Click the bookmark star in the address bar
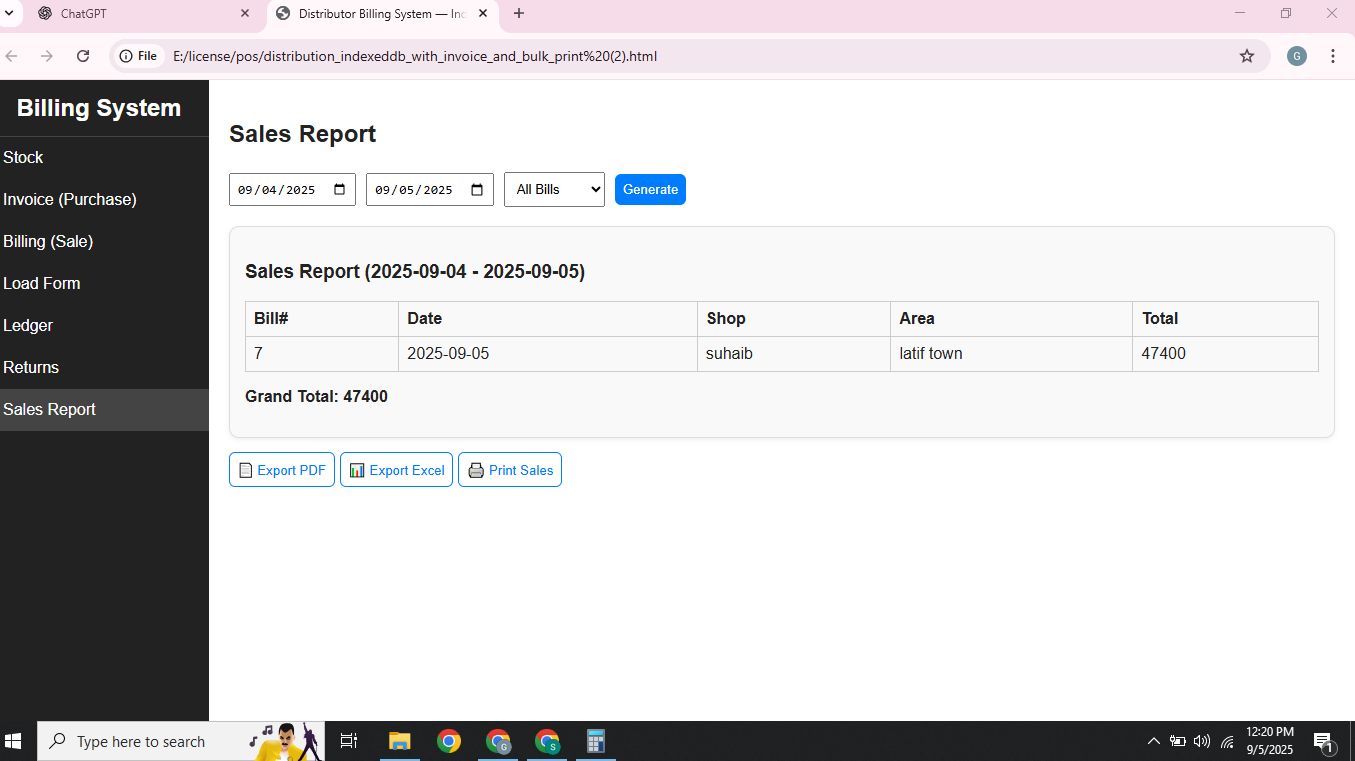The width and height of the screenshot is (1355, 761). click(1247, 56)
